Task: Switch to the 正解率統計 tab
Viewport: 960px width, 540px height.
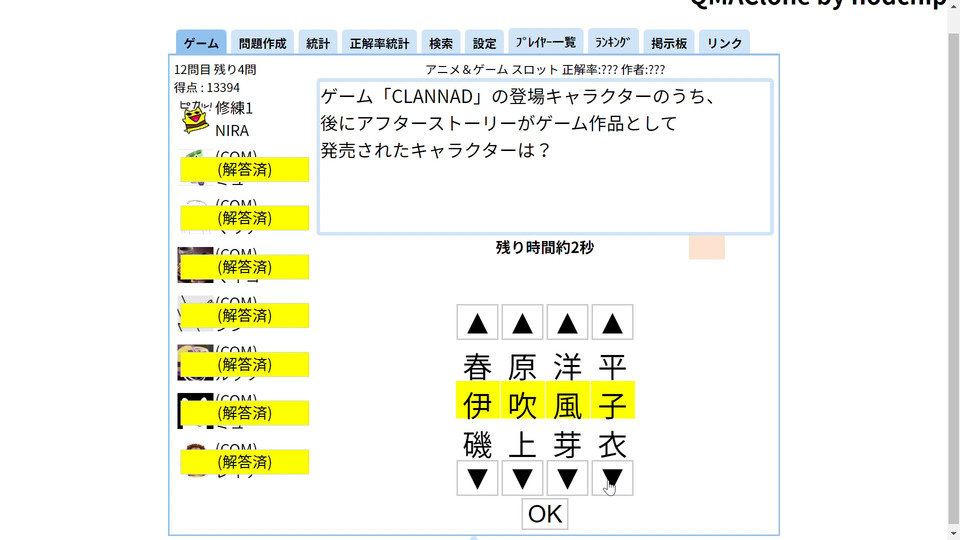Action: tap(380, 42)
